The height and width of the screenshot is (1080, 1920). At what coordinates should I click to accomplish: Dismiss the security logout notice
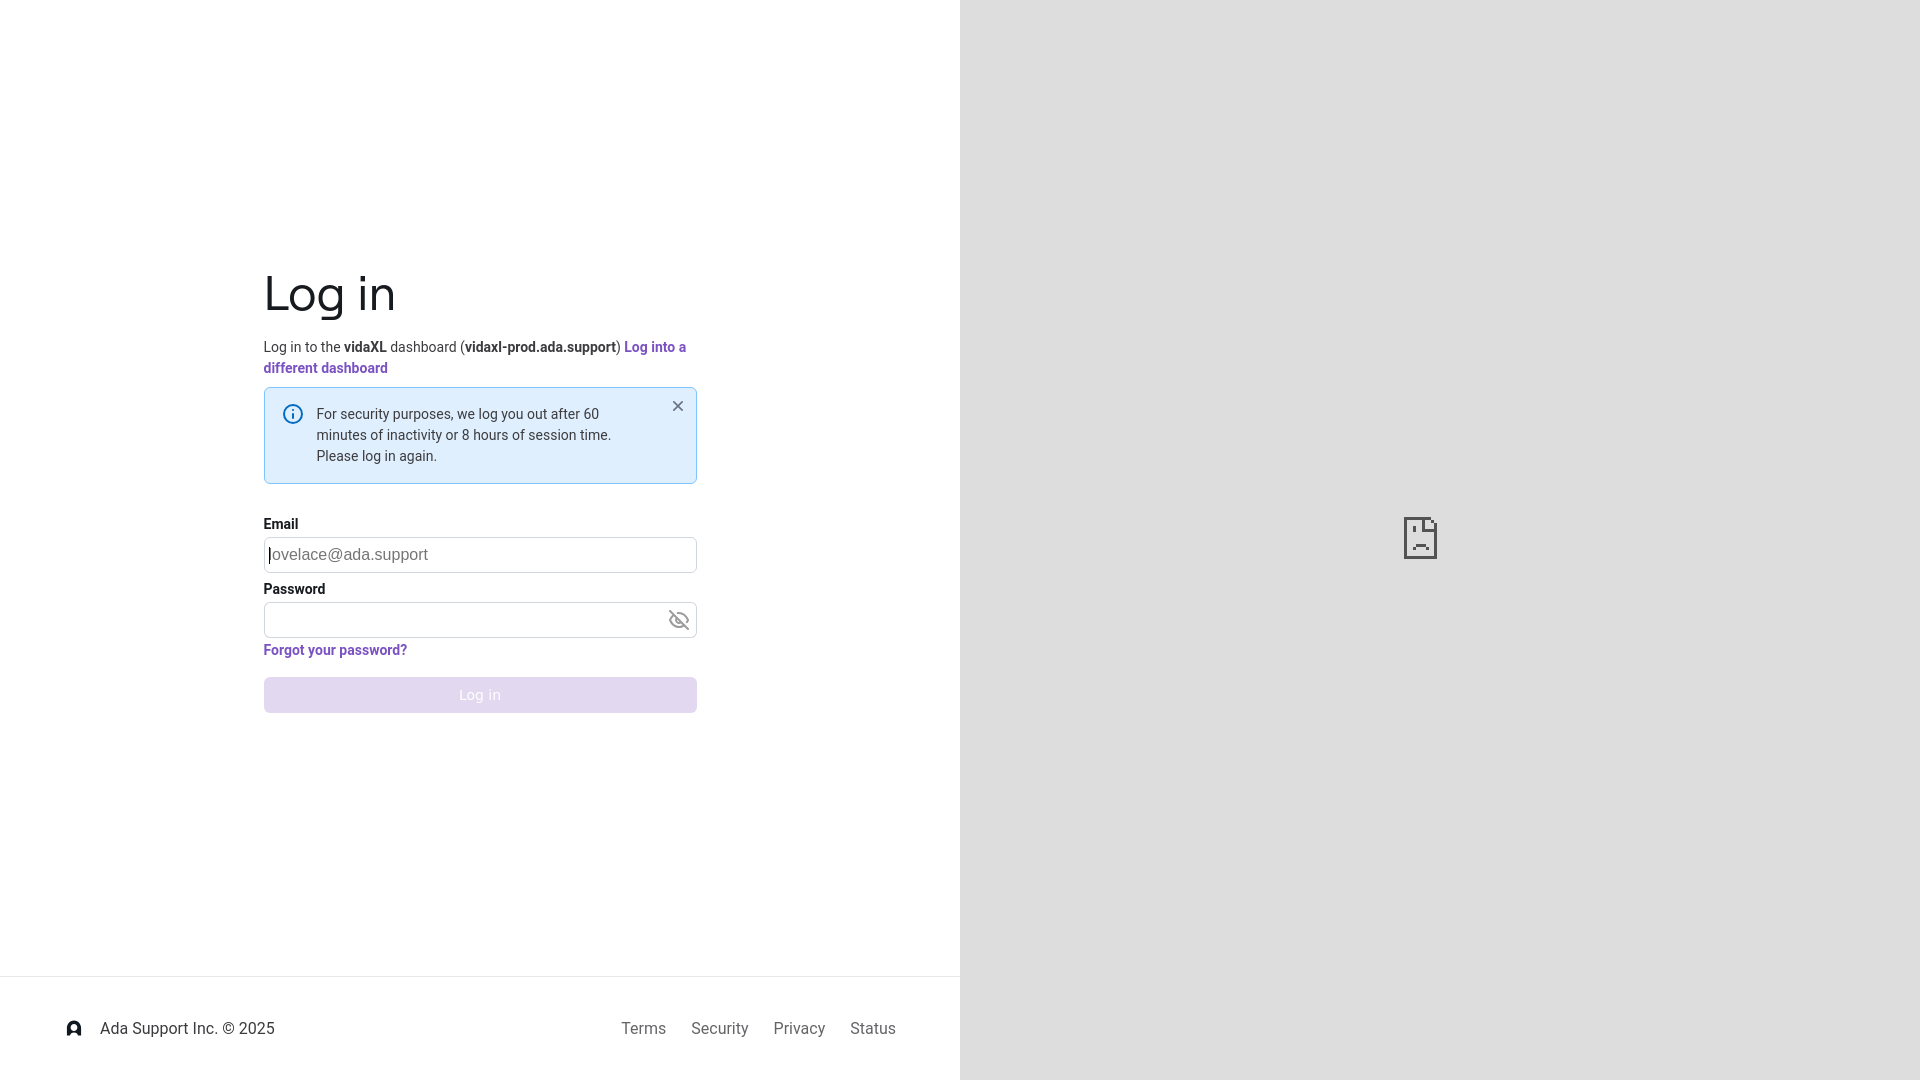(x=678, y=406)
